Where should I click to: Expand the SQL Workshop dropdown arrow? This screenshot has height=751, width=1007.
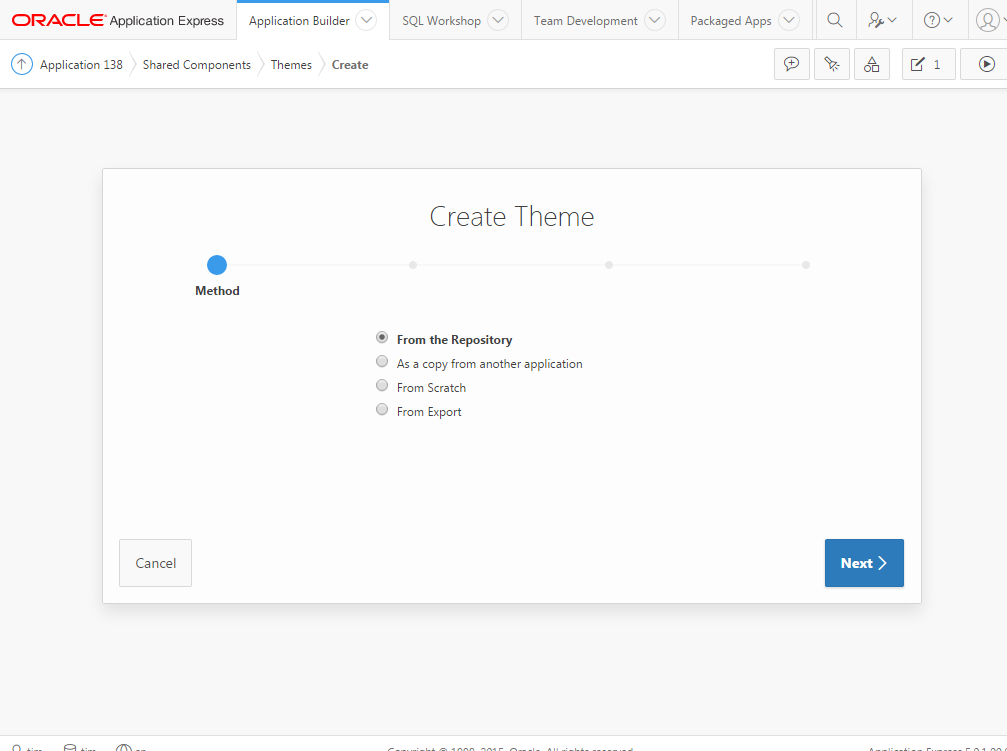[498, 20]
